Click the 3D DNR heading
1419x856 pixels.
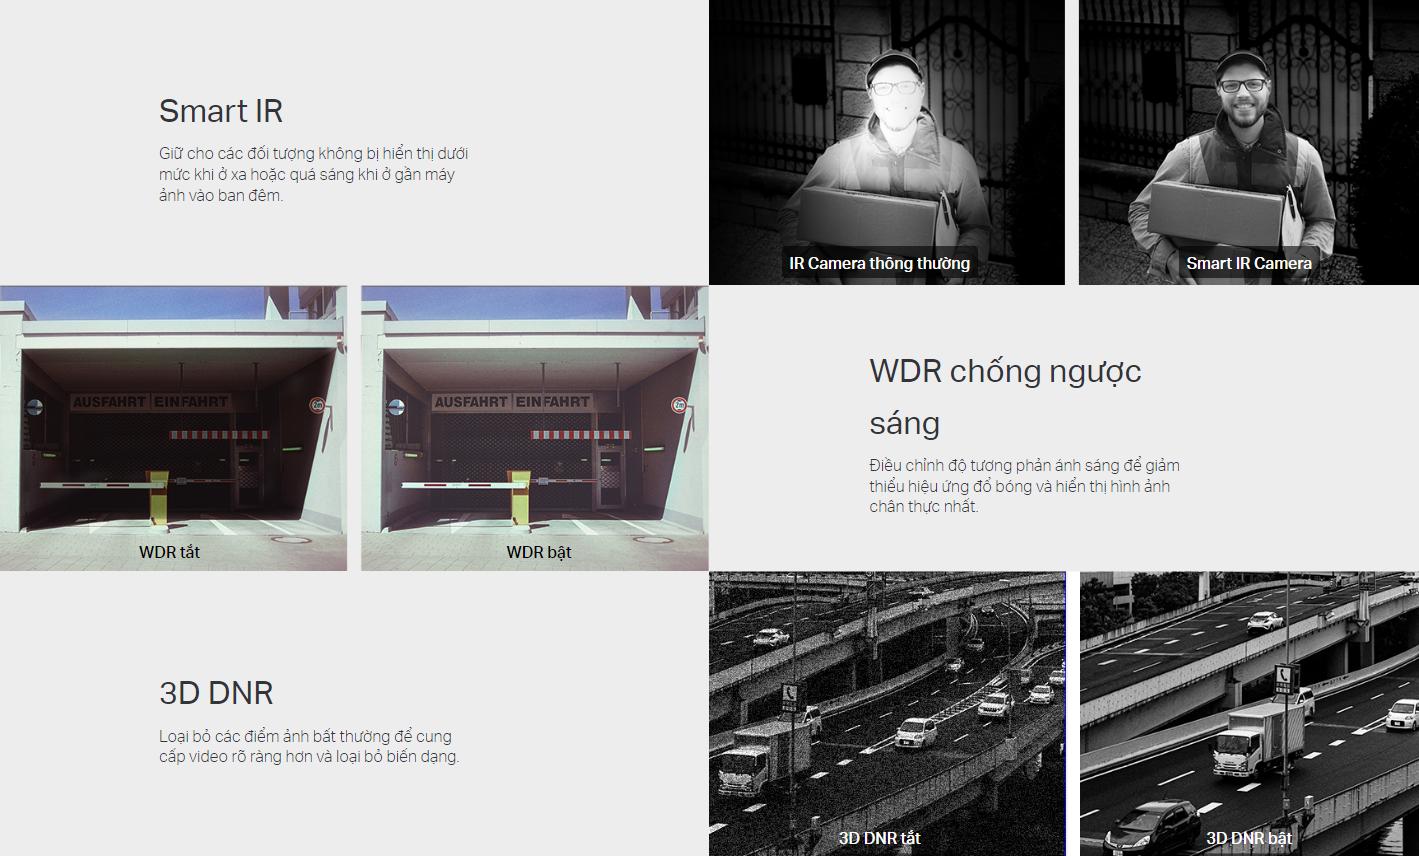point(216,692)
